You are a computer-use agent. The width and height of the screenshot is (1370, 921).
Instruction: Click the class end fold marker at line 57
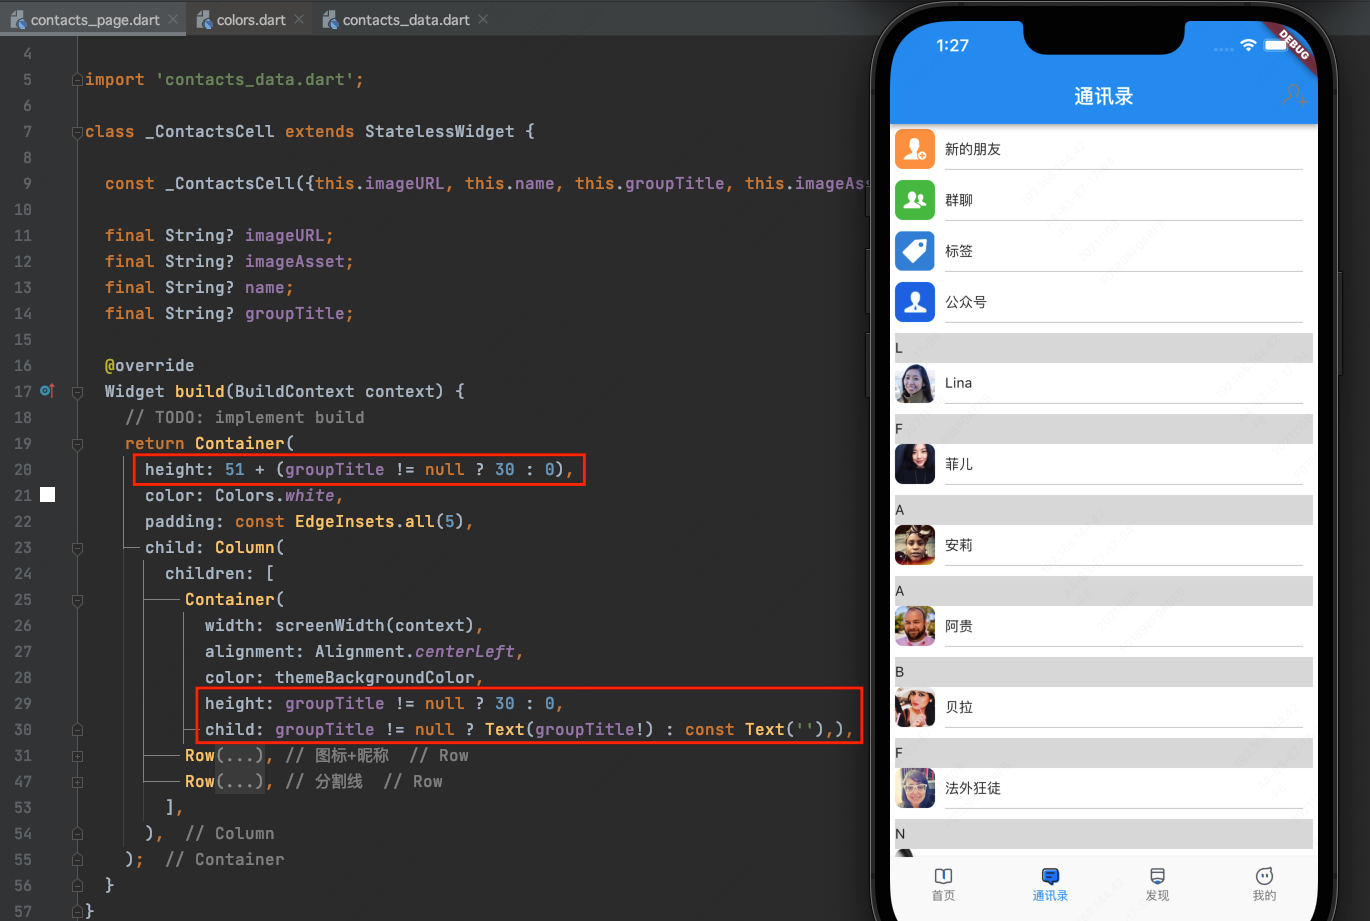click(77, 911)
